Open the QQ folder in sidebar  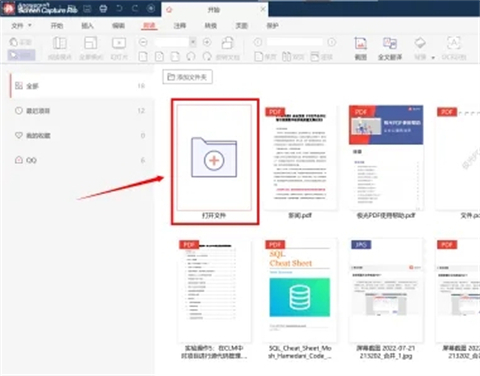(80, 160)
